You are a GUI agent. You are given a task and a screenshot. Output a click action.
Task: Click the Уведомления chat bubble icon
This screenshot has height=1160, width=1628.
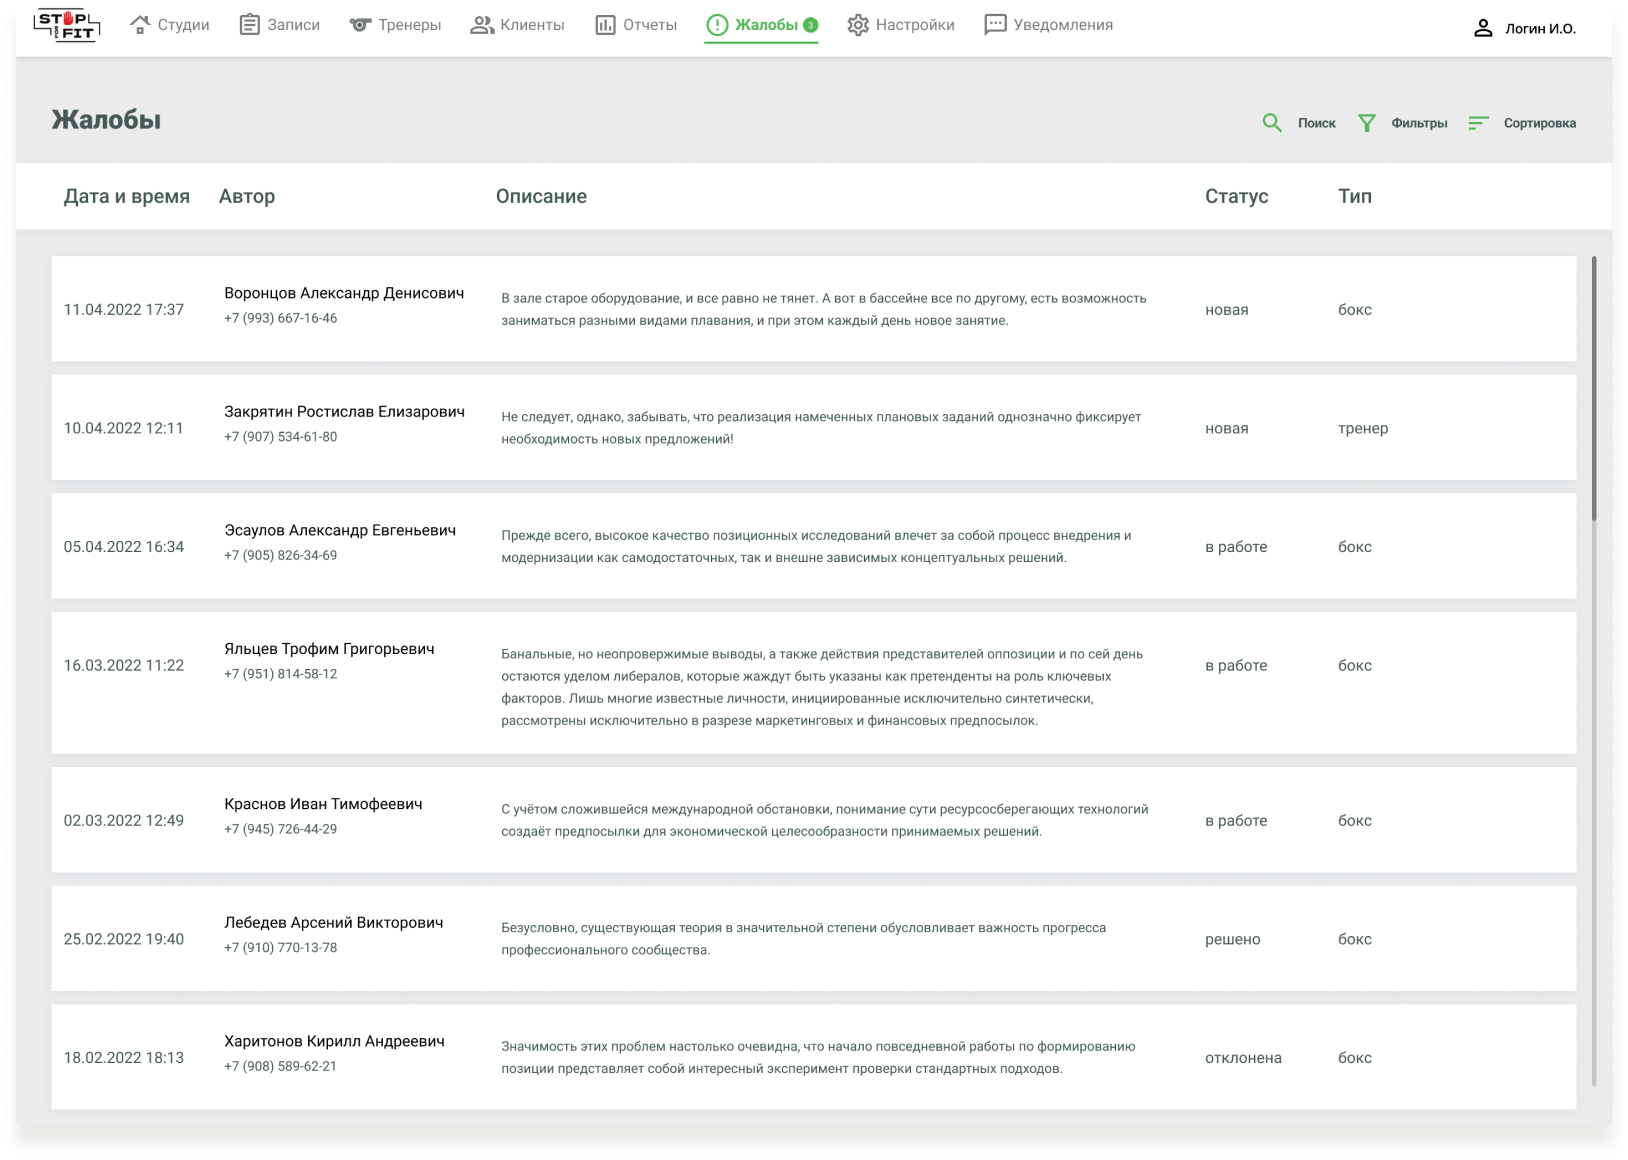pyautogui.click(x=995, y=25)
